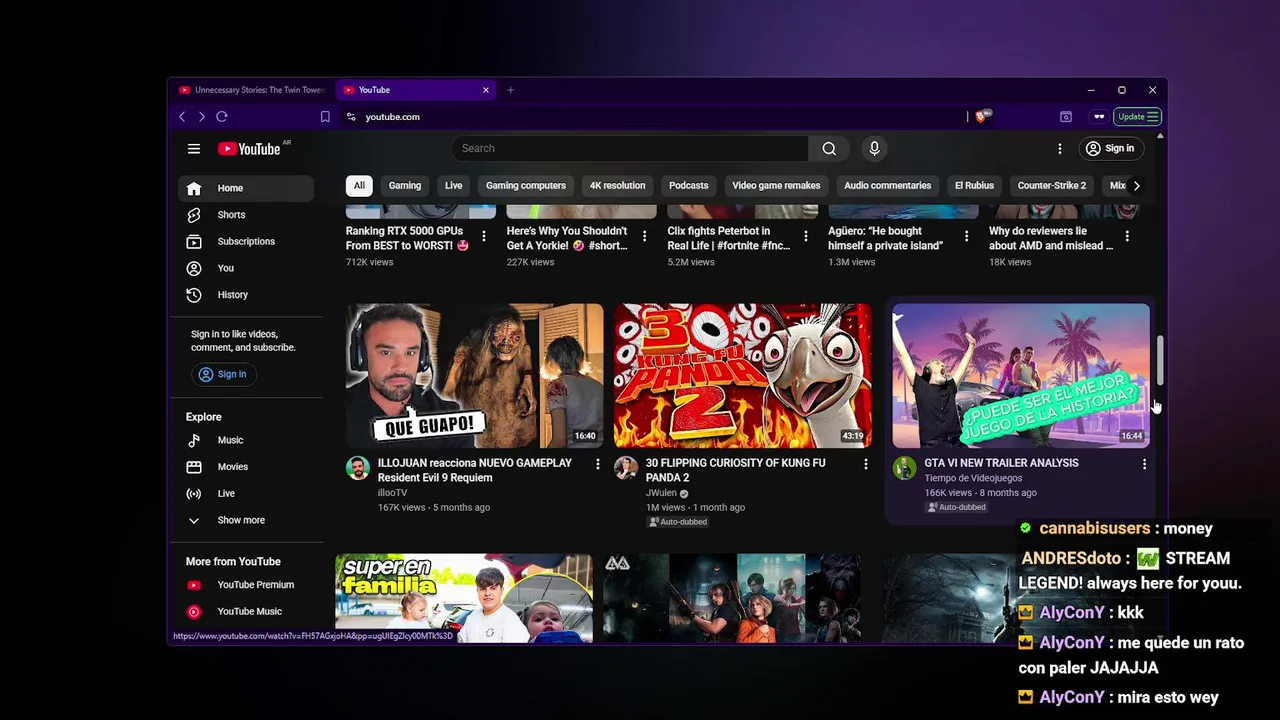Open super en familia video thumbnail
The height and width of the screenshot is (720, 1280).
click(464, 598)
